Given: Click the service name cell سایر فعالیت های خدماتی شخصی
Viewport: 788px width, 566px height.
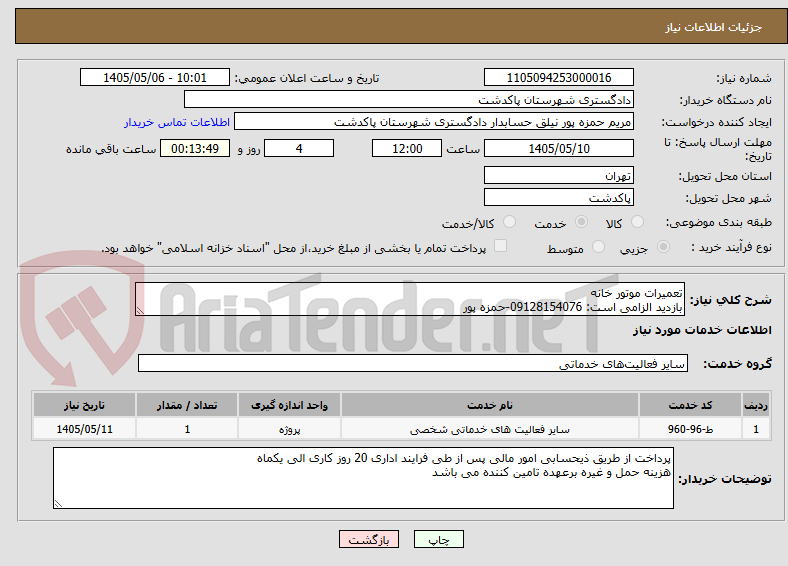Looking at the screenshot, I should (490, 429).
